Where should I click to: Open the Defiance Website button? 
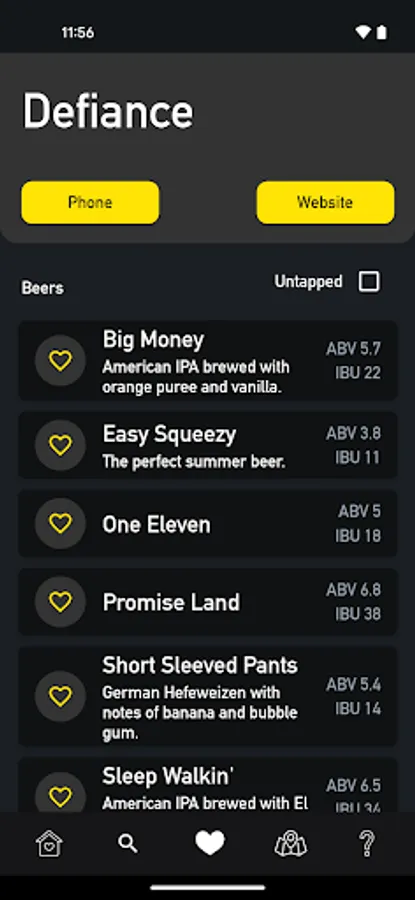(x=325, y=203)
